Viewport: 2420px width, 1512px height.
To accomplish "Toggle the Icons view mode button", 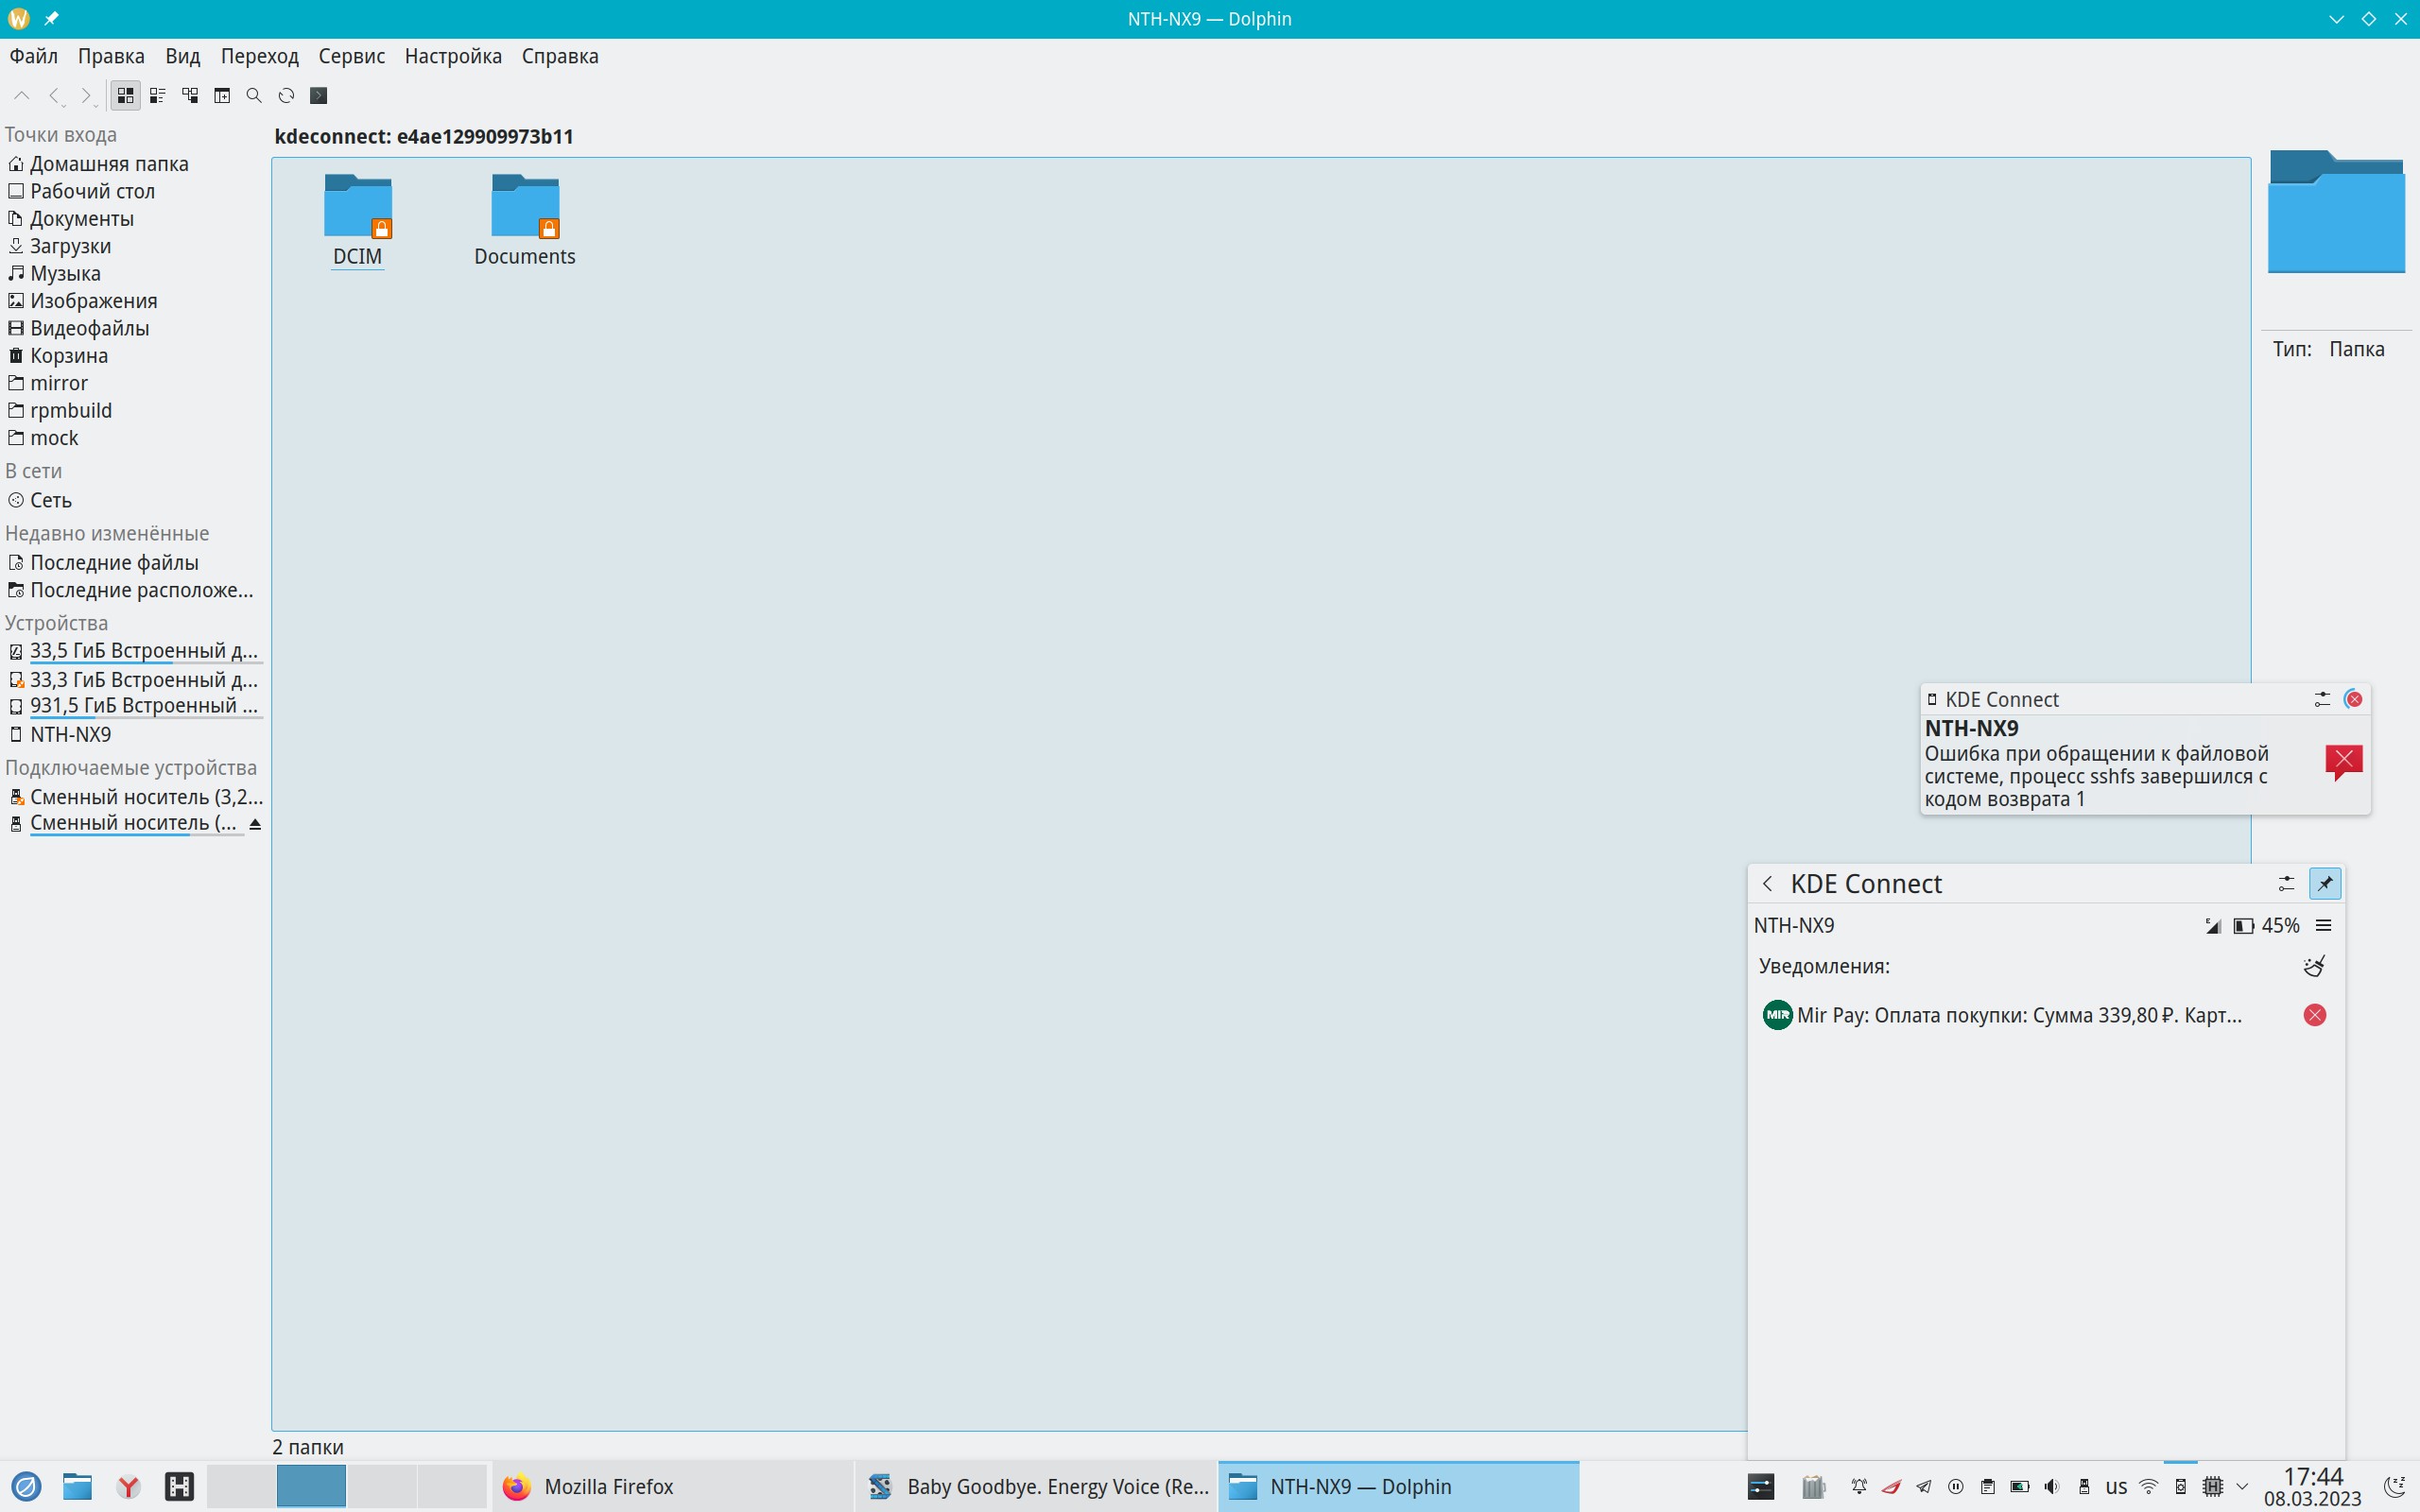I will click(125, 96).
